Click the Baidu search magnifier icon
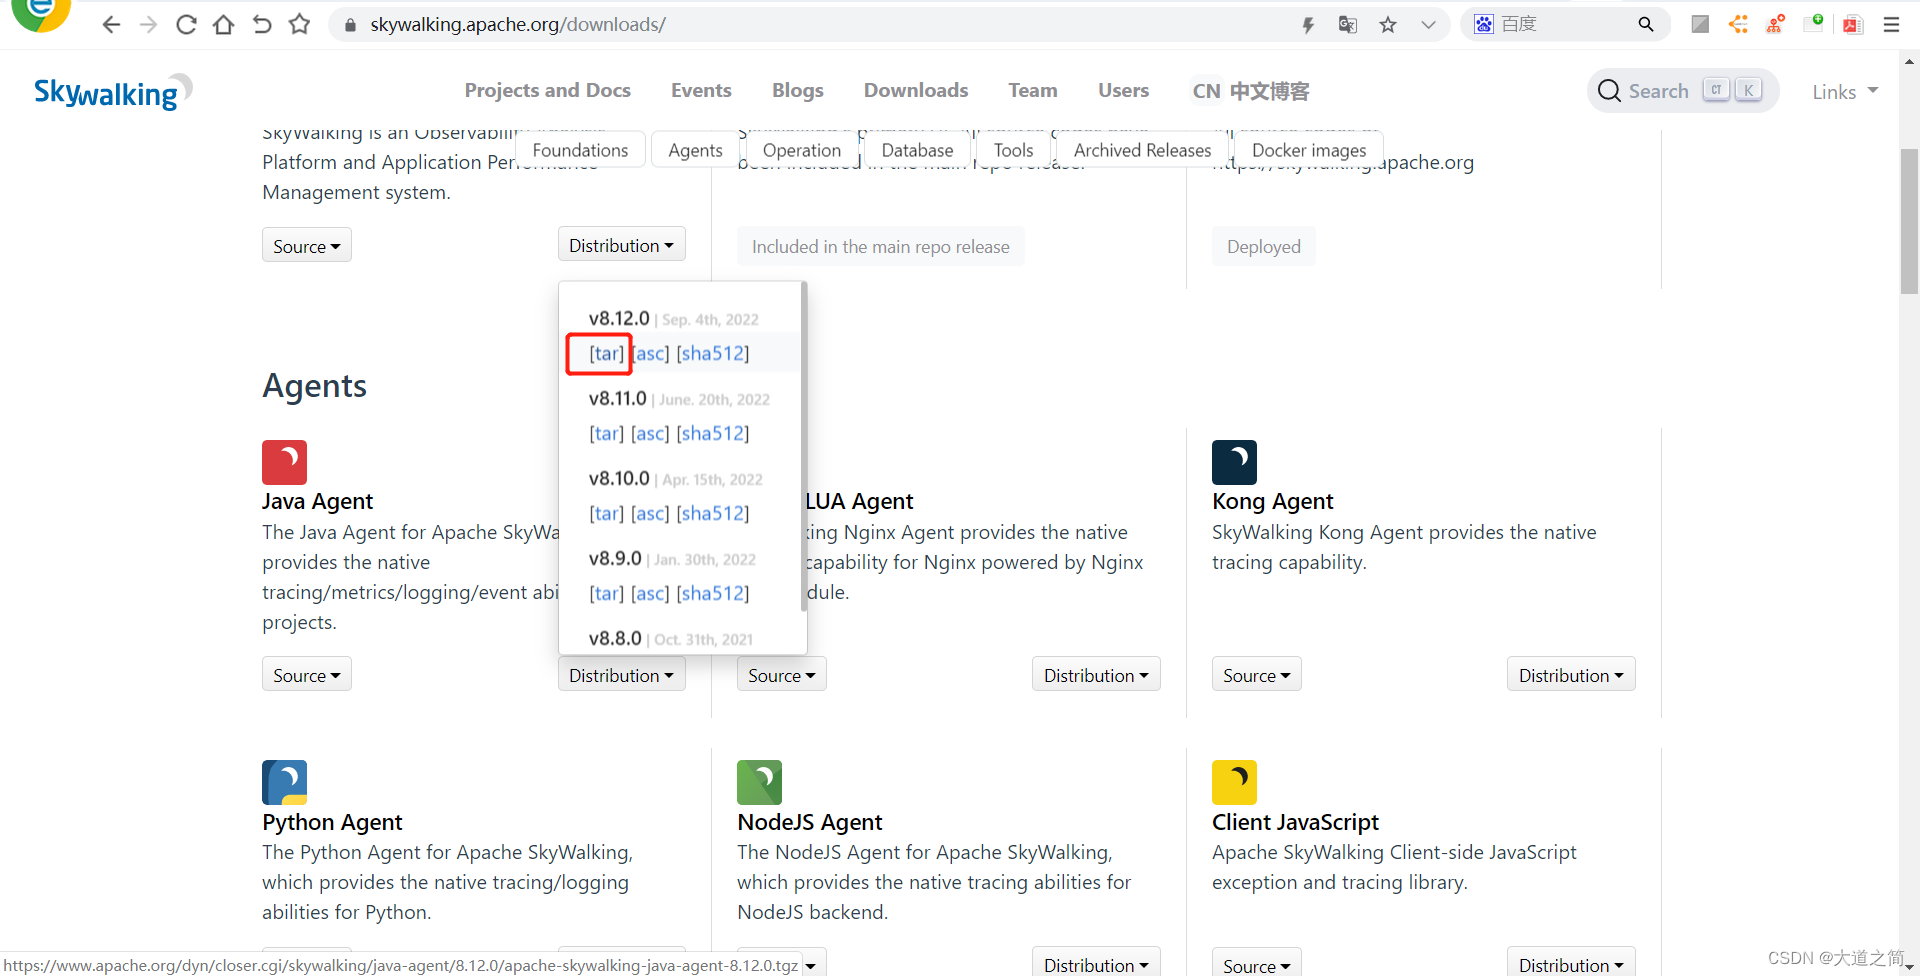 click(x=1646, y=24)
